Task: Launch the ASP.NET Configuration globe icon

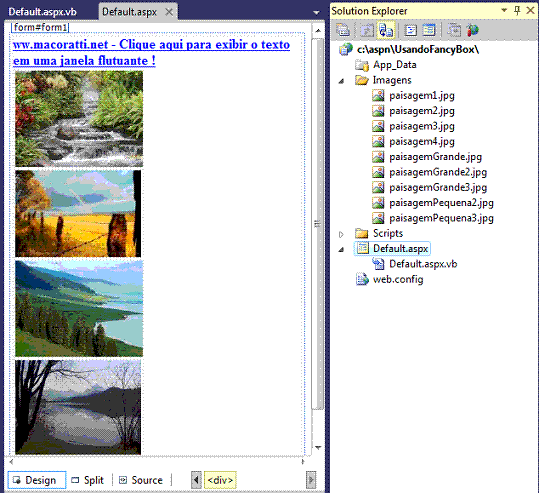Action: click(x=473, y=30)
